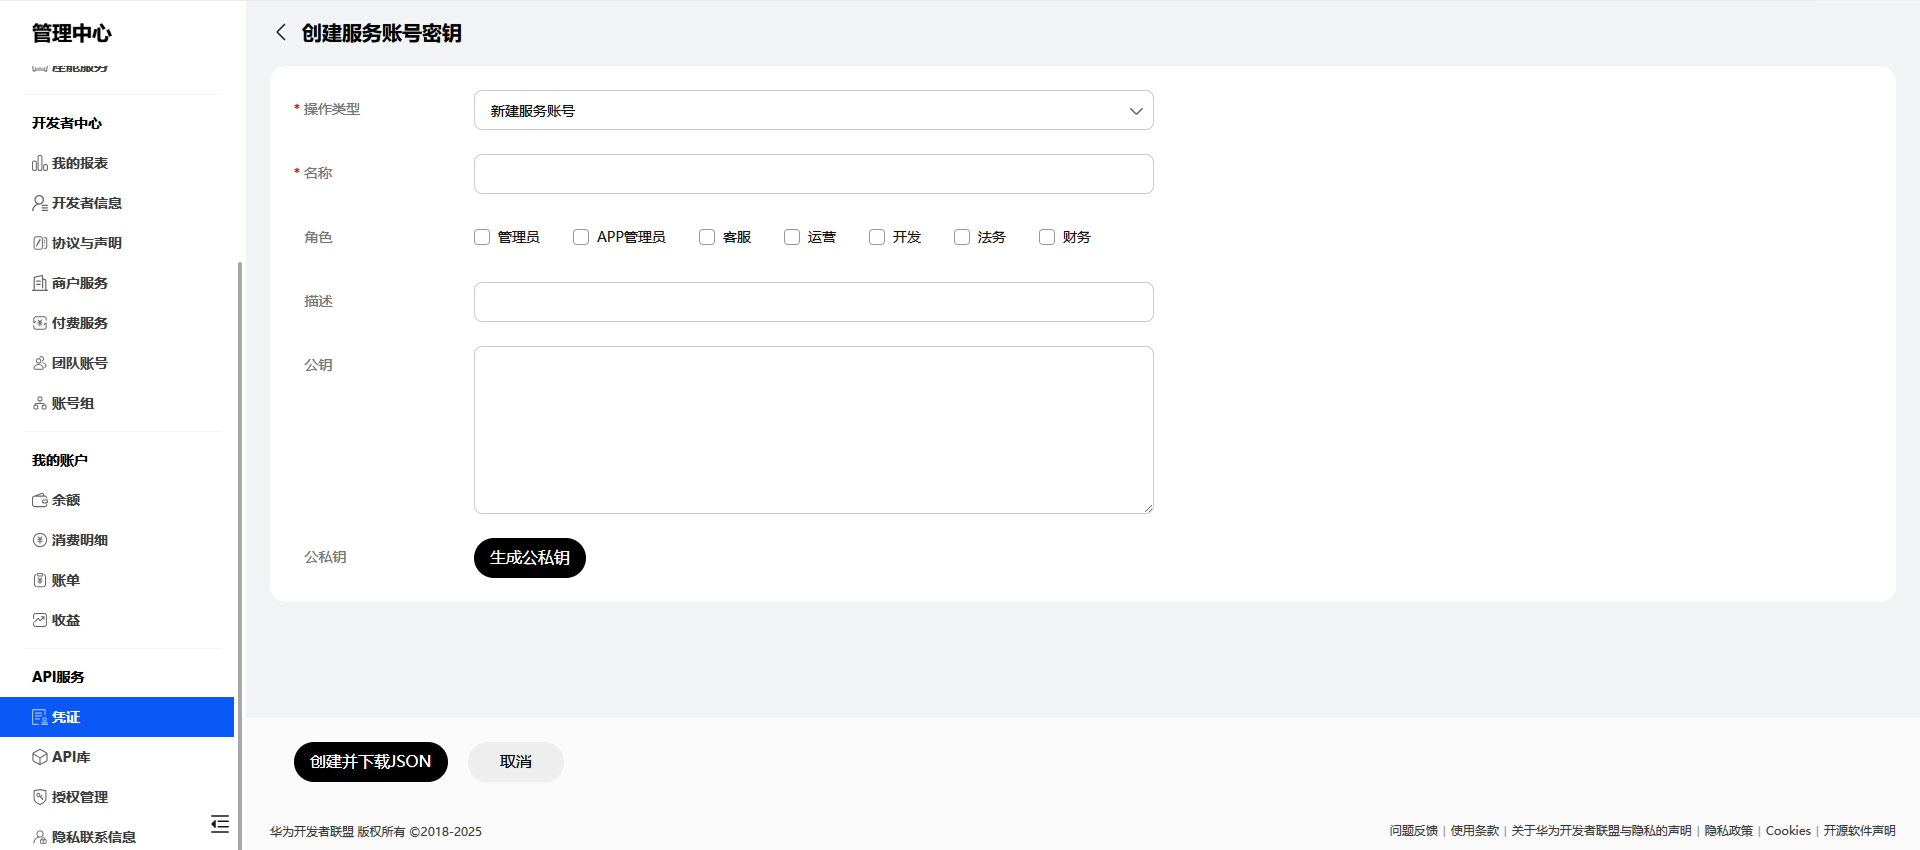The width and height of the screenshot is (1920, 850).
Task: Click the 生成公私钥 button
Action: 530,558
